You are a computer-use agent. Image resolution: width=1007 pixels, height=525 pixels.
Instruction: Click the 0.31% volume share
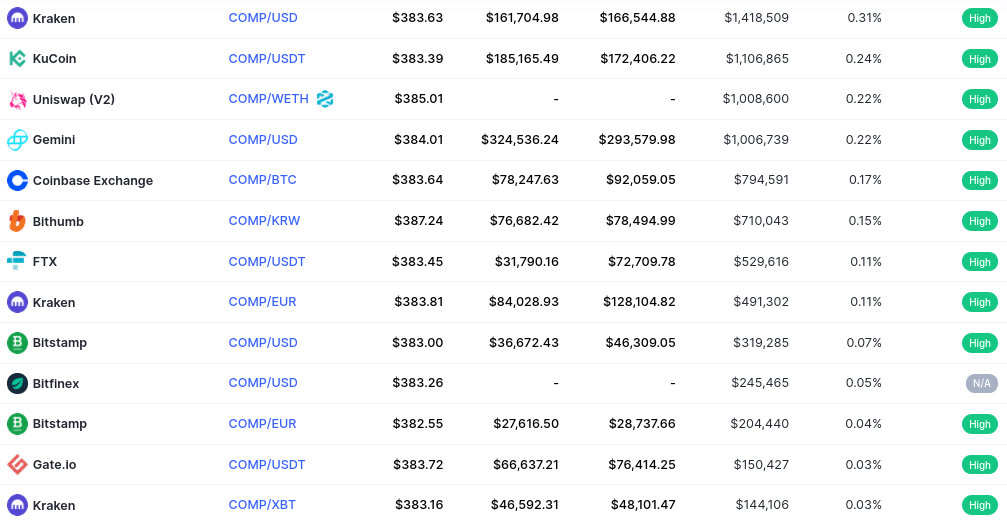[x=864, y=18]
